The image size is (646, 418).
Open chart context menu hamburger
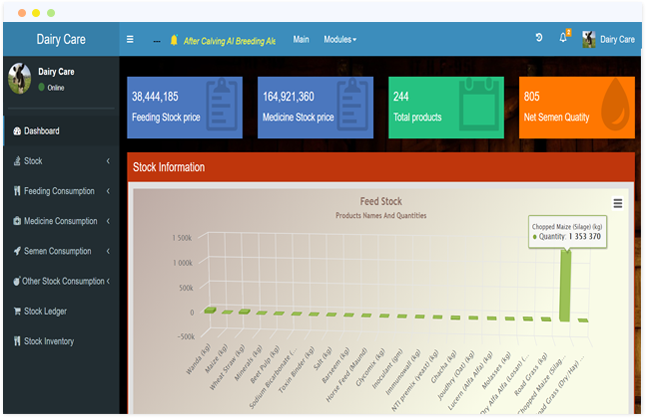pos(618,203)
